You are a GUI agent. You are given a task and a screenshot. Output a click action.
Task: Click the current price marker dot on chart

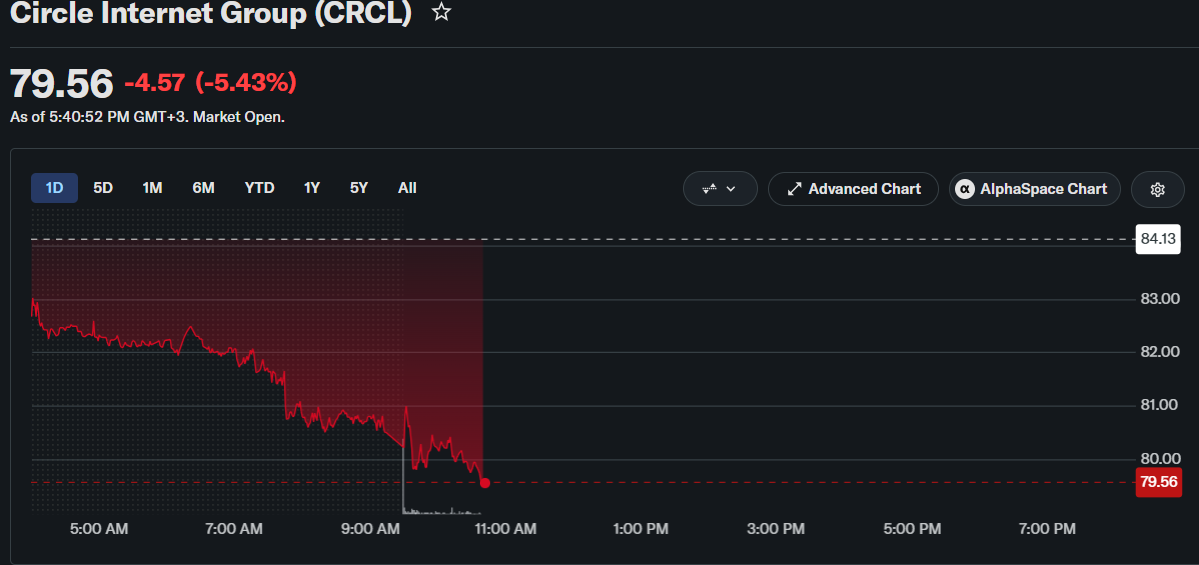click(x=485, y=482)
